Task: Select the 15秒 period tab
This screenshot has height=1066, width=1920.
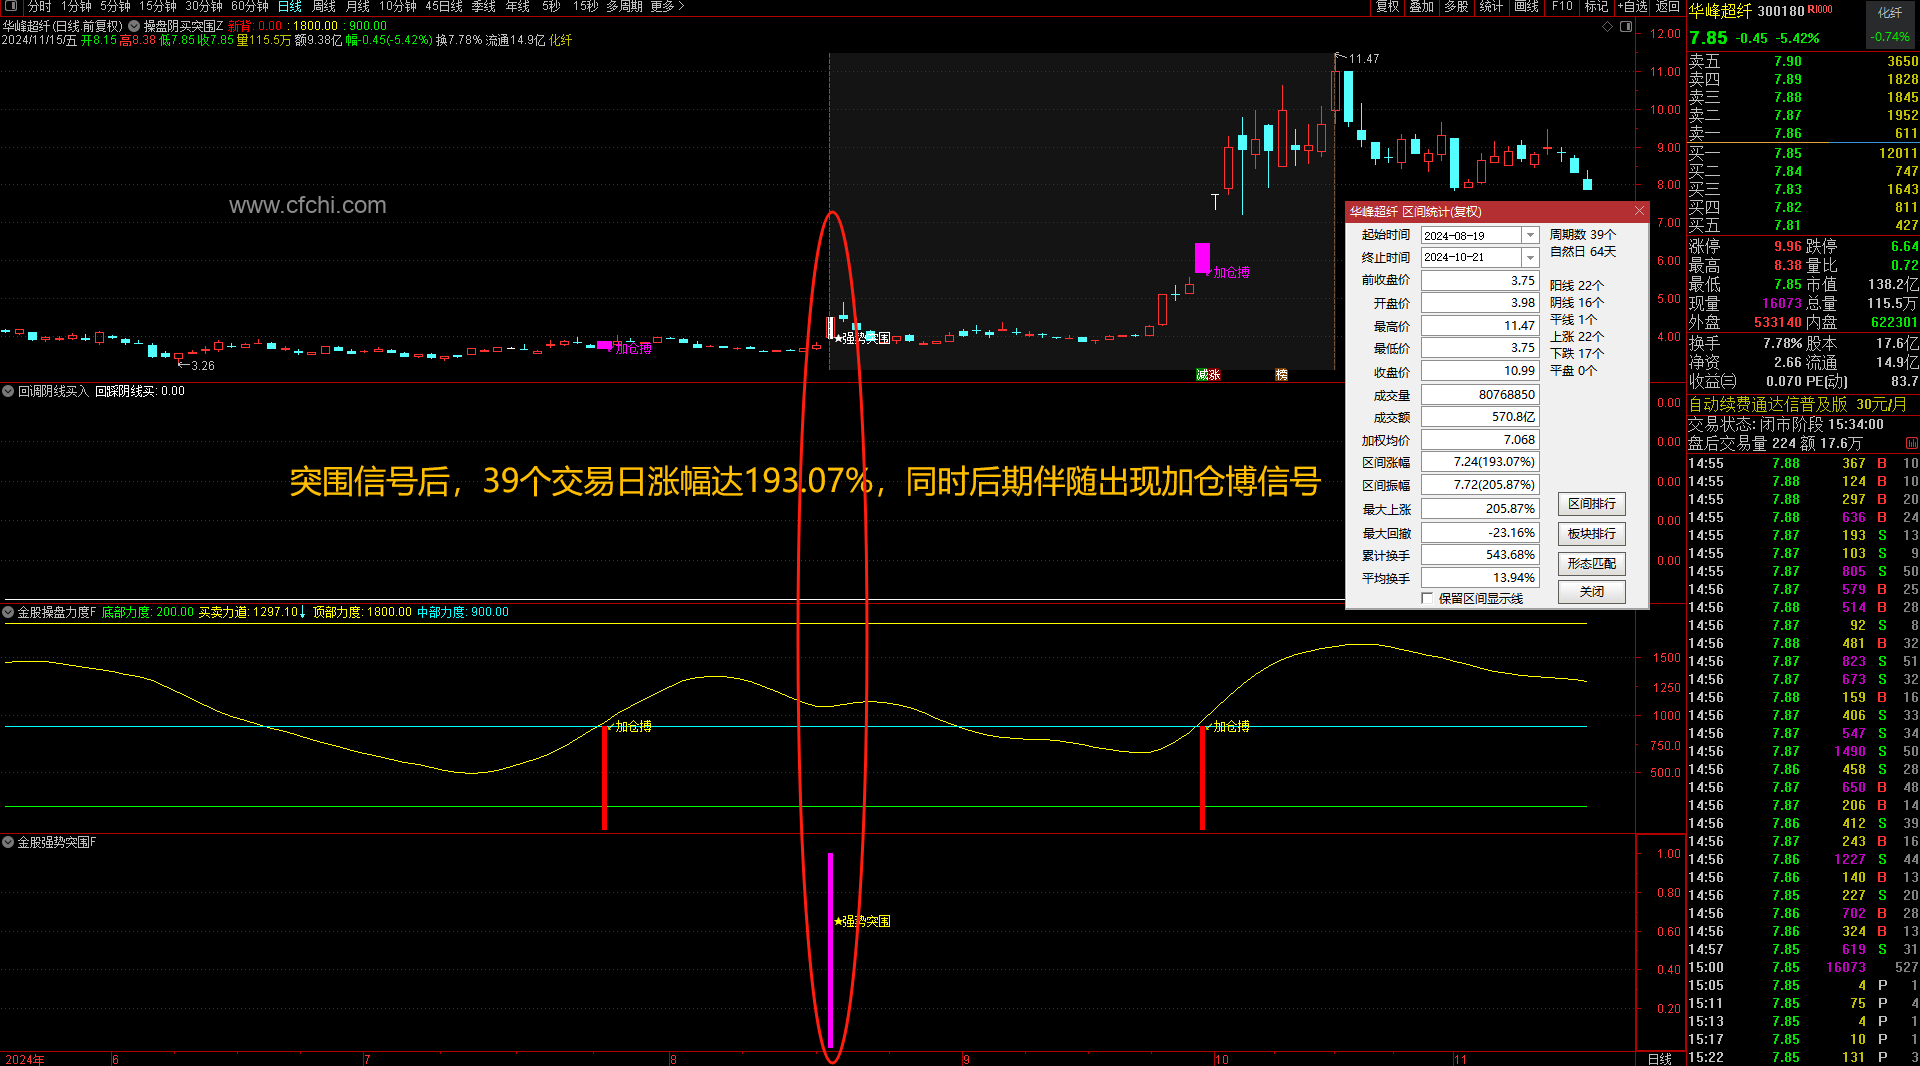Action: pyautogui.click(x=586, y=6)
